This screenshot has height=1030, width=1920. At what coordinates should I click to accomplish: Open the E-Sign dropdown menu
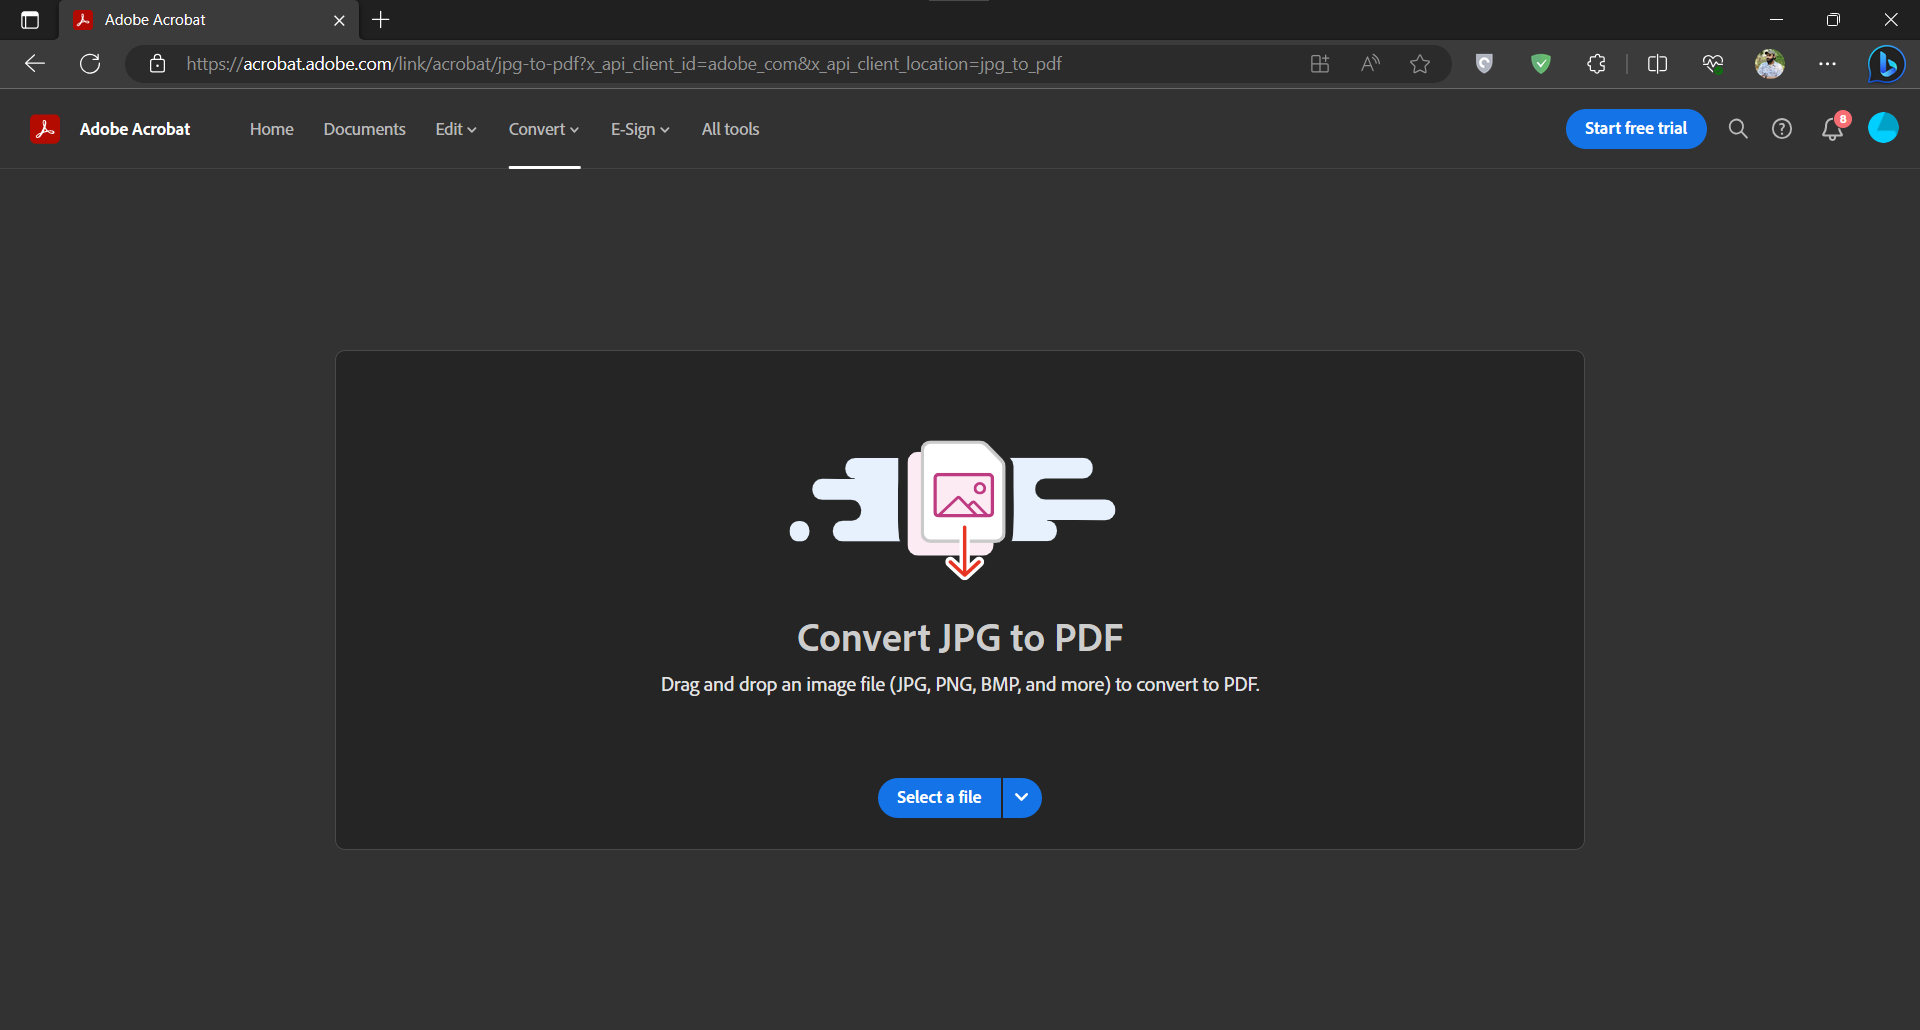click(639, 129)
